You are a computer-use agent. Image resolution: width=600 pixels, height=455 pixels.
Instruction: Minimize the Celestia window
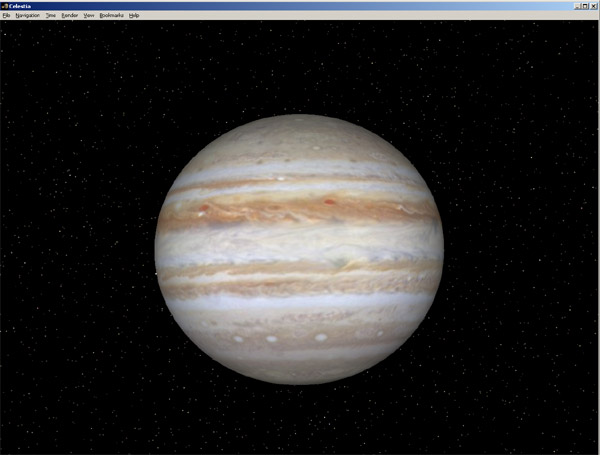tap(577, 6)
